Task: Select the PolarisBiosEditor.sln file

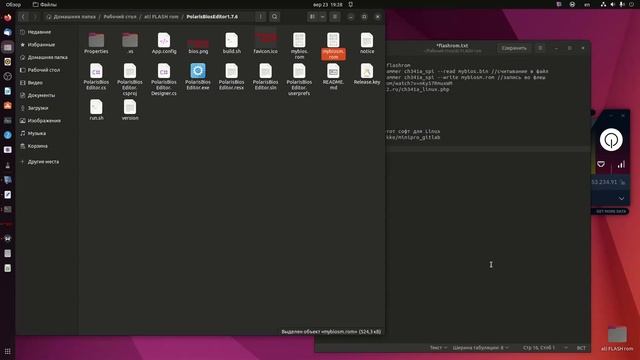Action: (x=265, y=76)
